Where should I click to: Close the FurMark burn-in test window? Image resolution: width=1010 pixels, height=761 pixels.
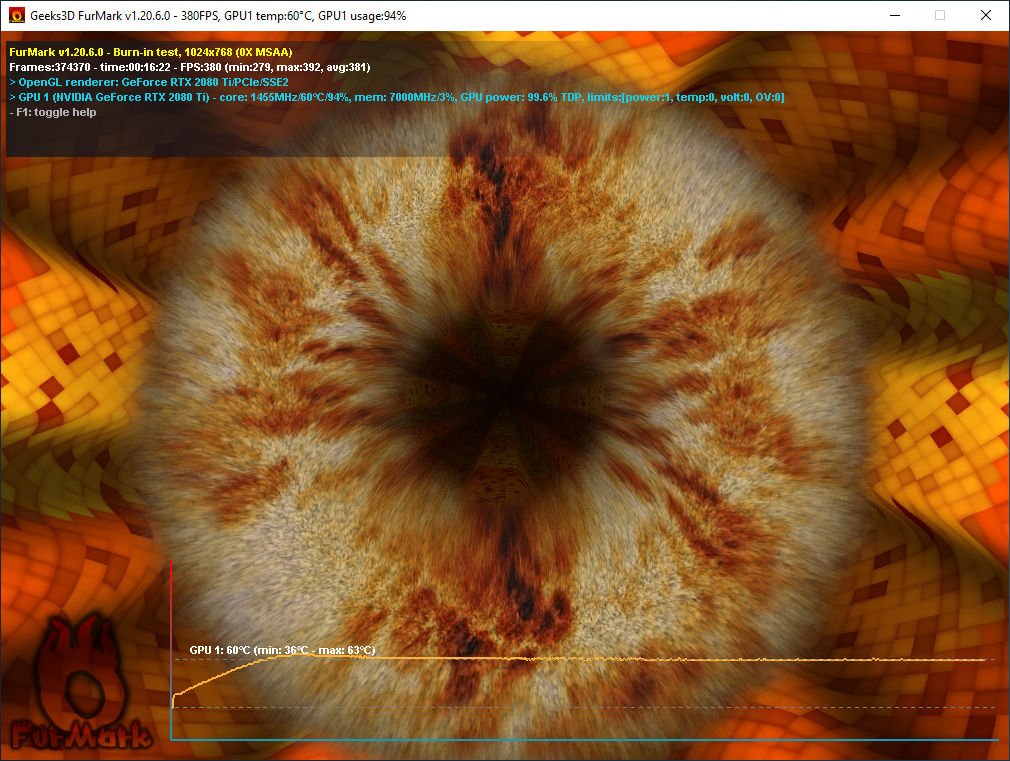986,15
